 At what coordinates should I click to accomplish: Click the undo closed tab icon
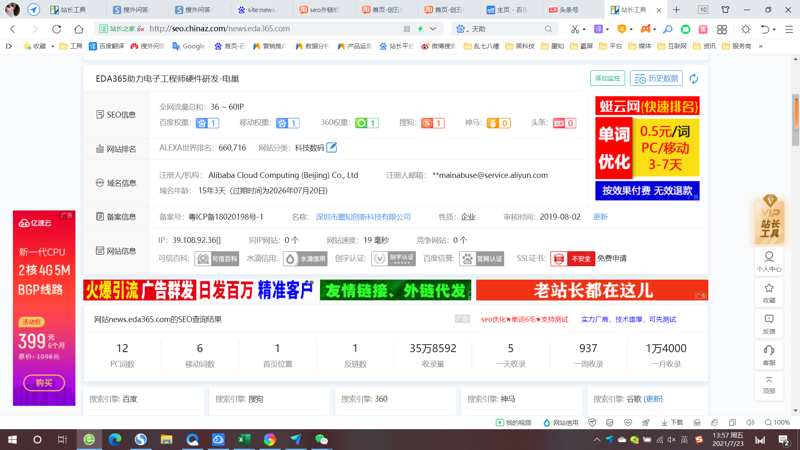(764, 29)
